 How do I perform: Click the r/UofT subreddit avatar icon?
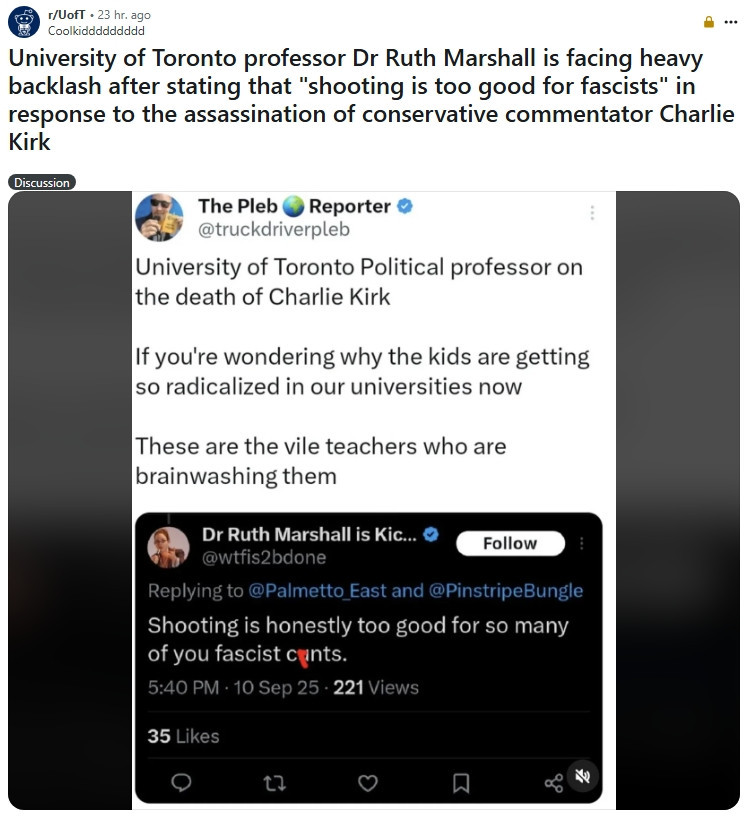pos(23,22)
